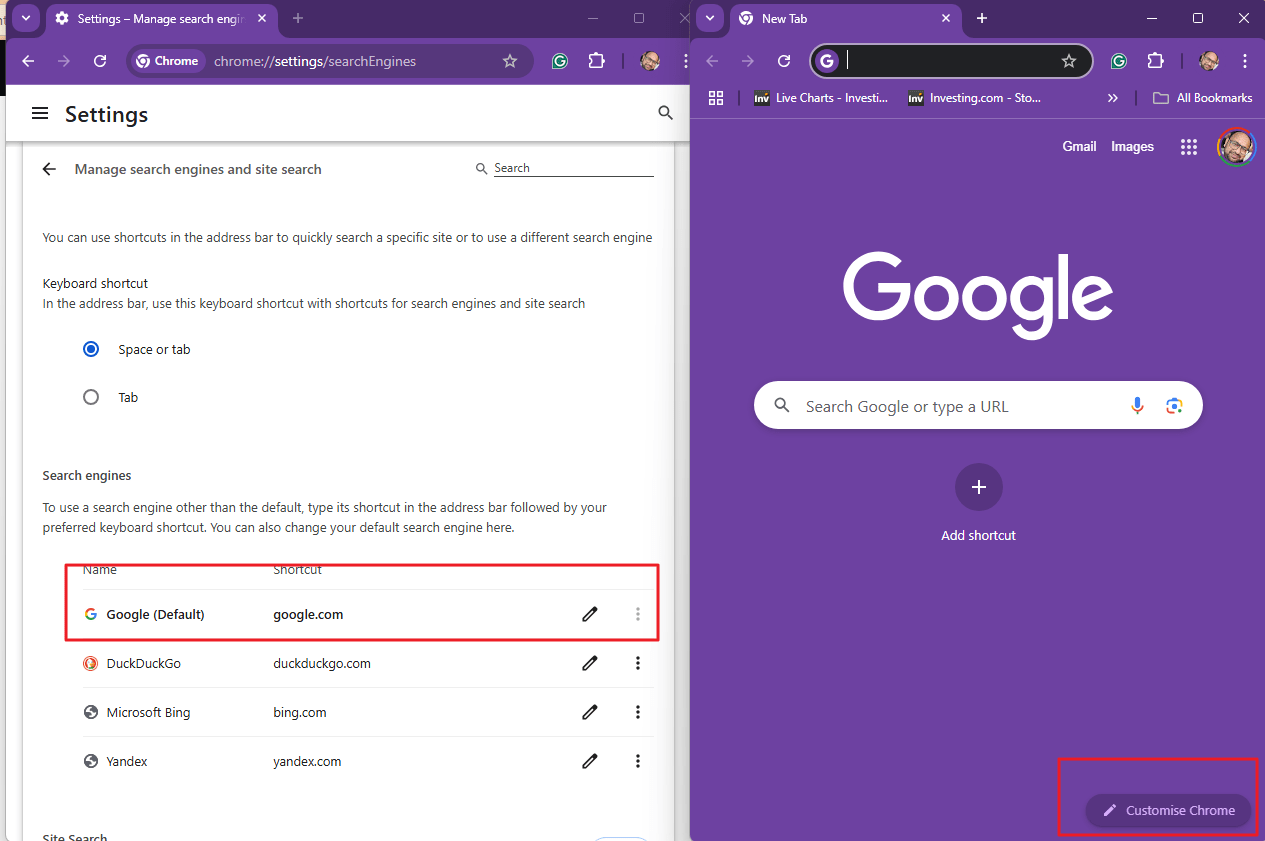Open the All Bookmarks folder
1265x841 pixels.
coord(1203,98)
